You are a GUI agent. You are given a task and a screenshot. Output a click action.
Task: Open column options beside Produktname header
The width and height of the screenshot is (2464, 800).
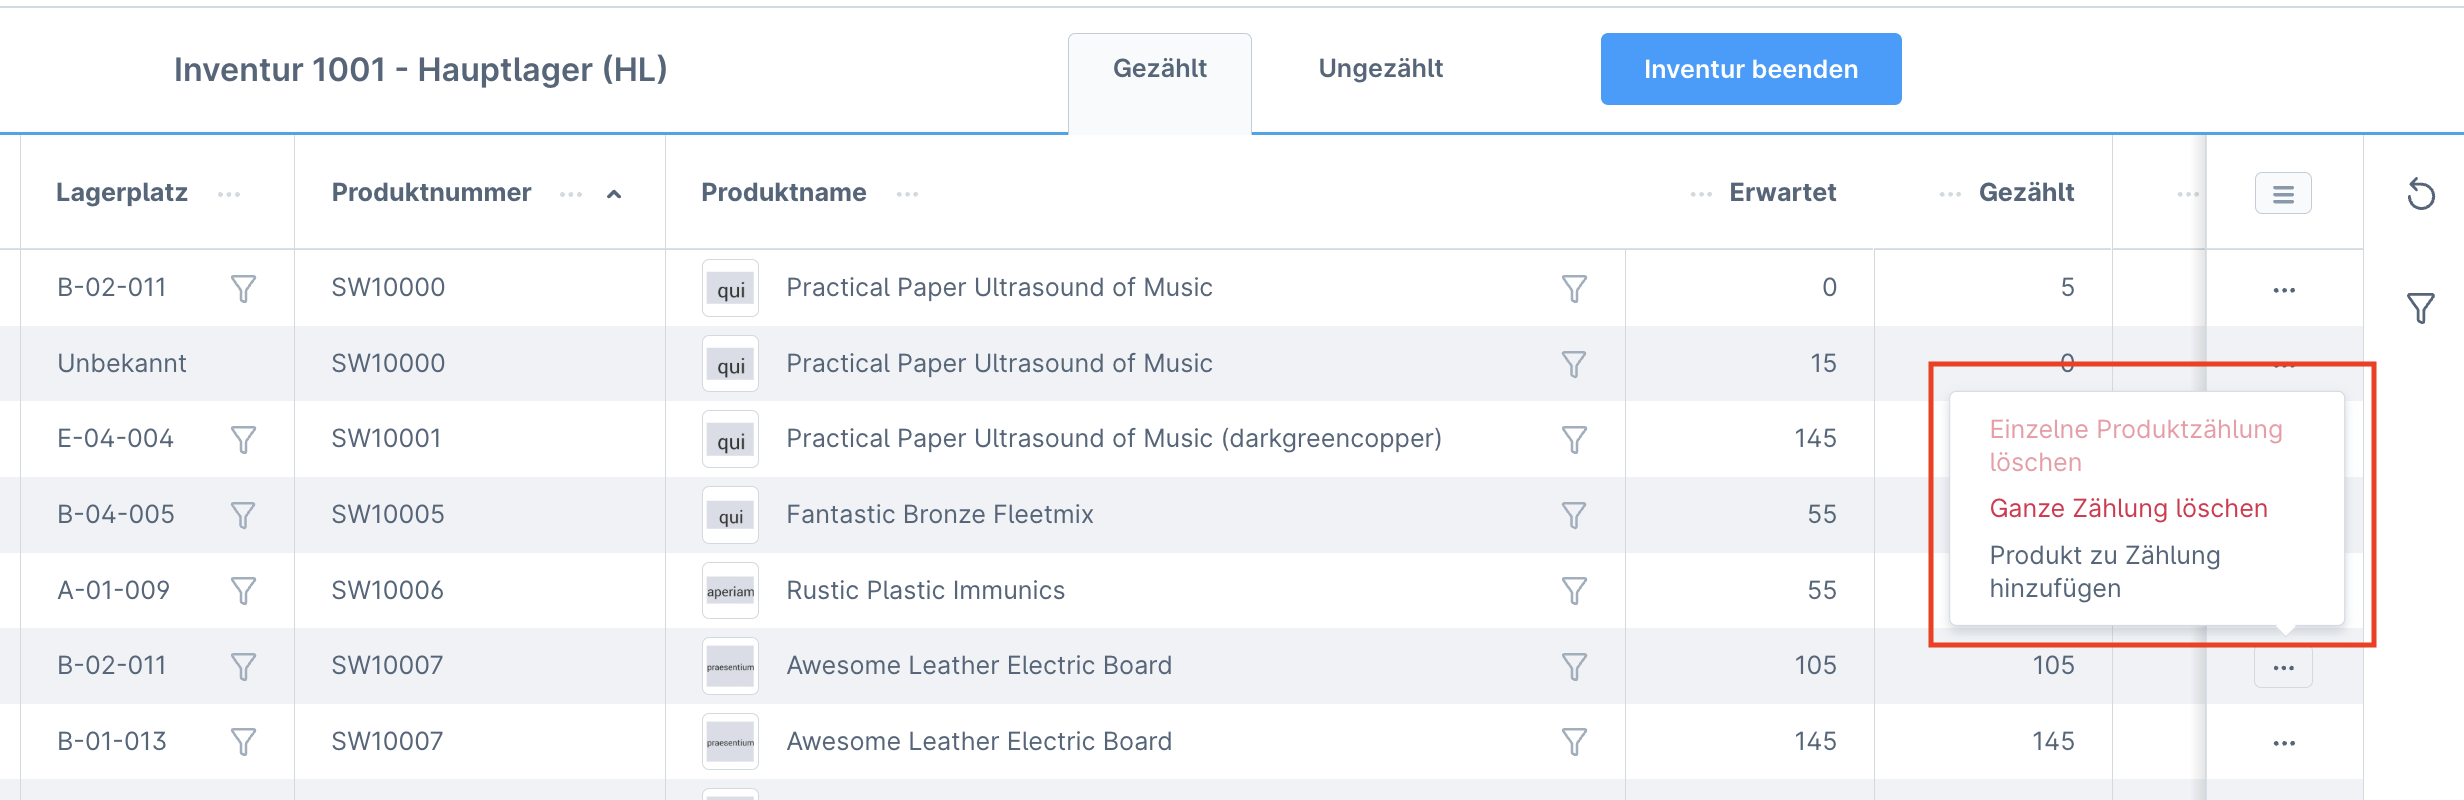click(x=908, y=193)
